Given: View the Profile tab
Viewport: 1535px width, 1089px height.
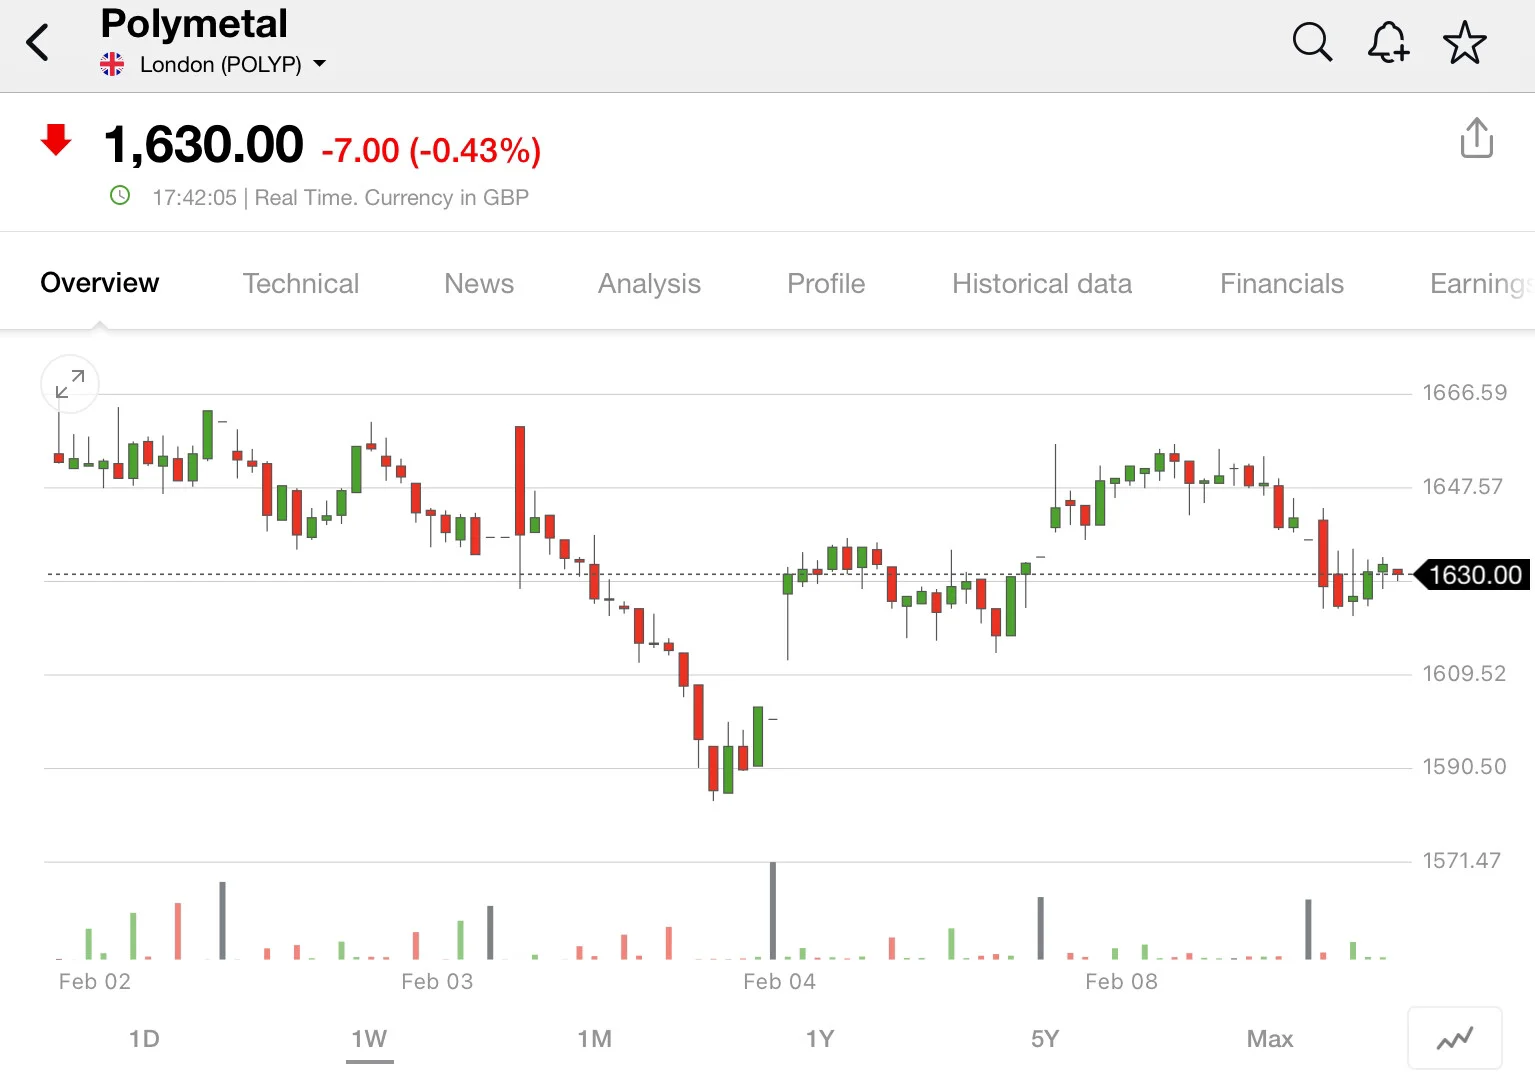Looking at the screenshot, I should click(x=826, y=284).
